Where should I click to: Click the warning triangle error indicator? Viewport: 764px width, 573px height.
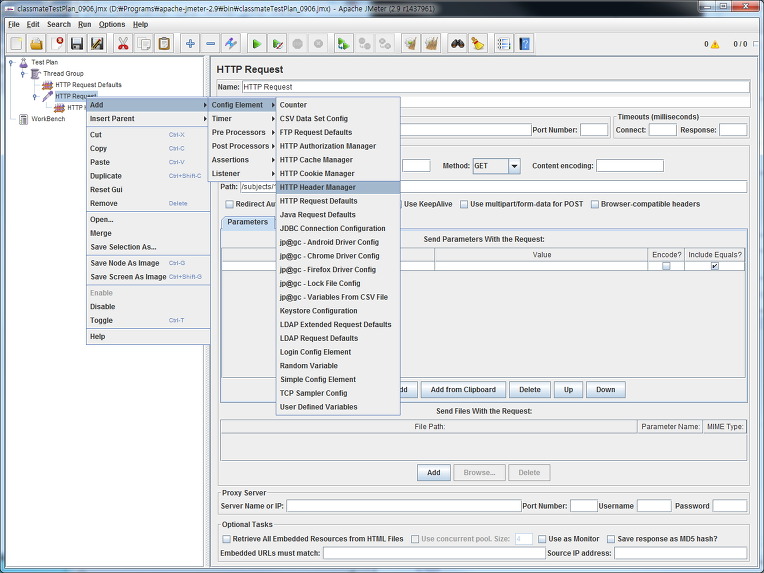tap(715, 44)
